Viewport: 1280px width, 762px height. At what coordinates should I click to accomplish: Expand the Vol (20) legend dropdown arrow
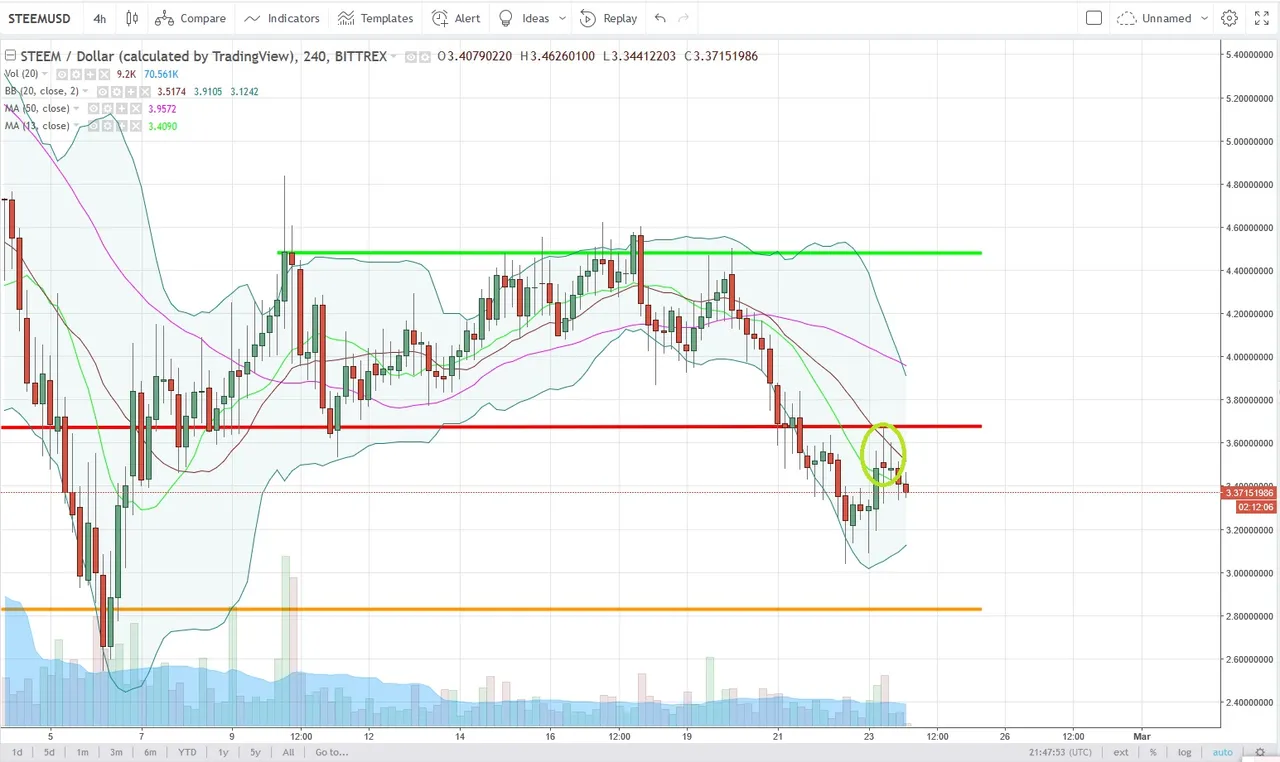[x=44, y=74]
